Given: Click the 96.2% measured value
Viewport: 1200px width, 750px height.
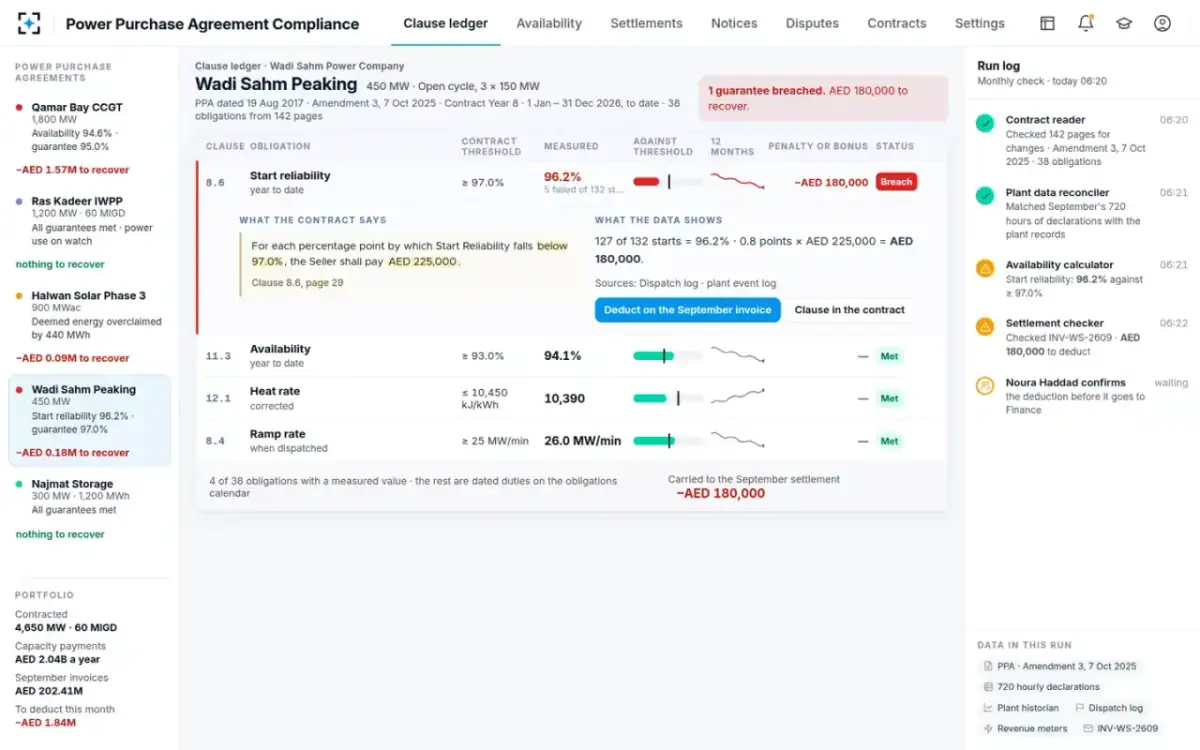Looking at the screenshot, I should [x=562, y=177].
